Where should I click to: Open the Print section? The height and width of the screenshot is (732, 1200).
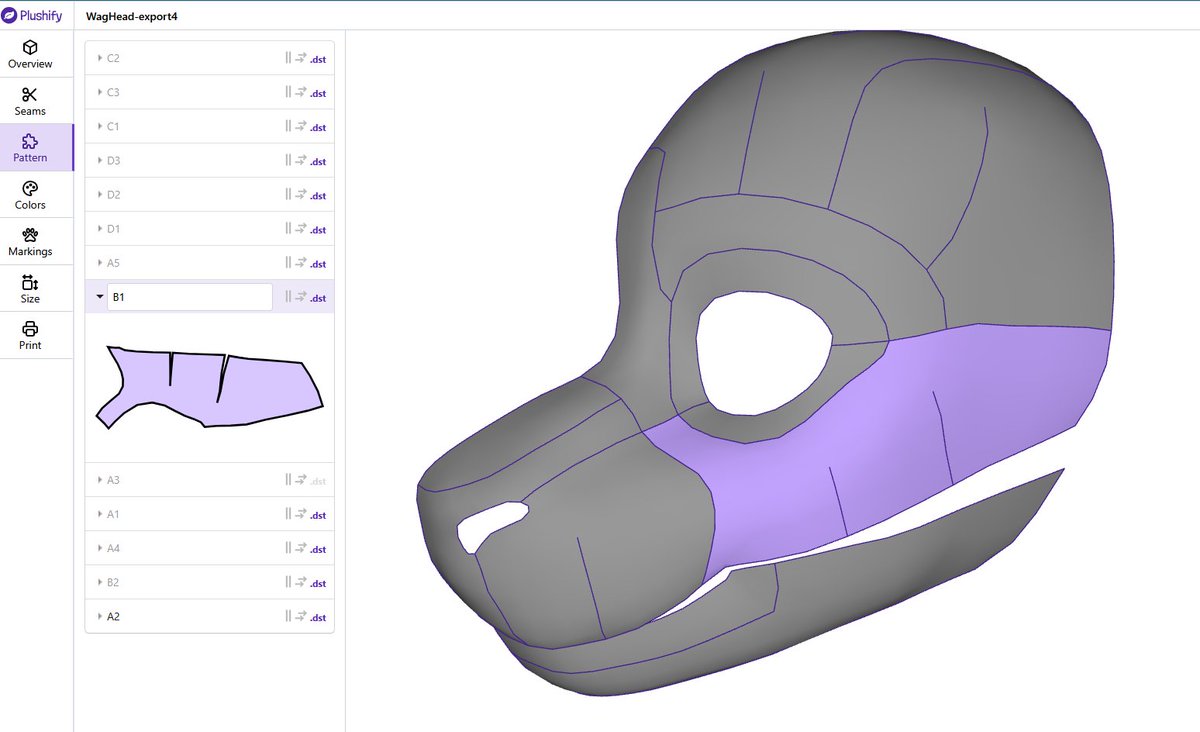[x=30, y=336]
